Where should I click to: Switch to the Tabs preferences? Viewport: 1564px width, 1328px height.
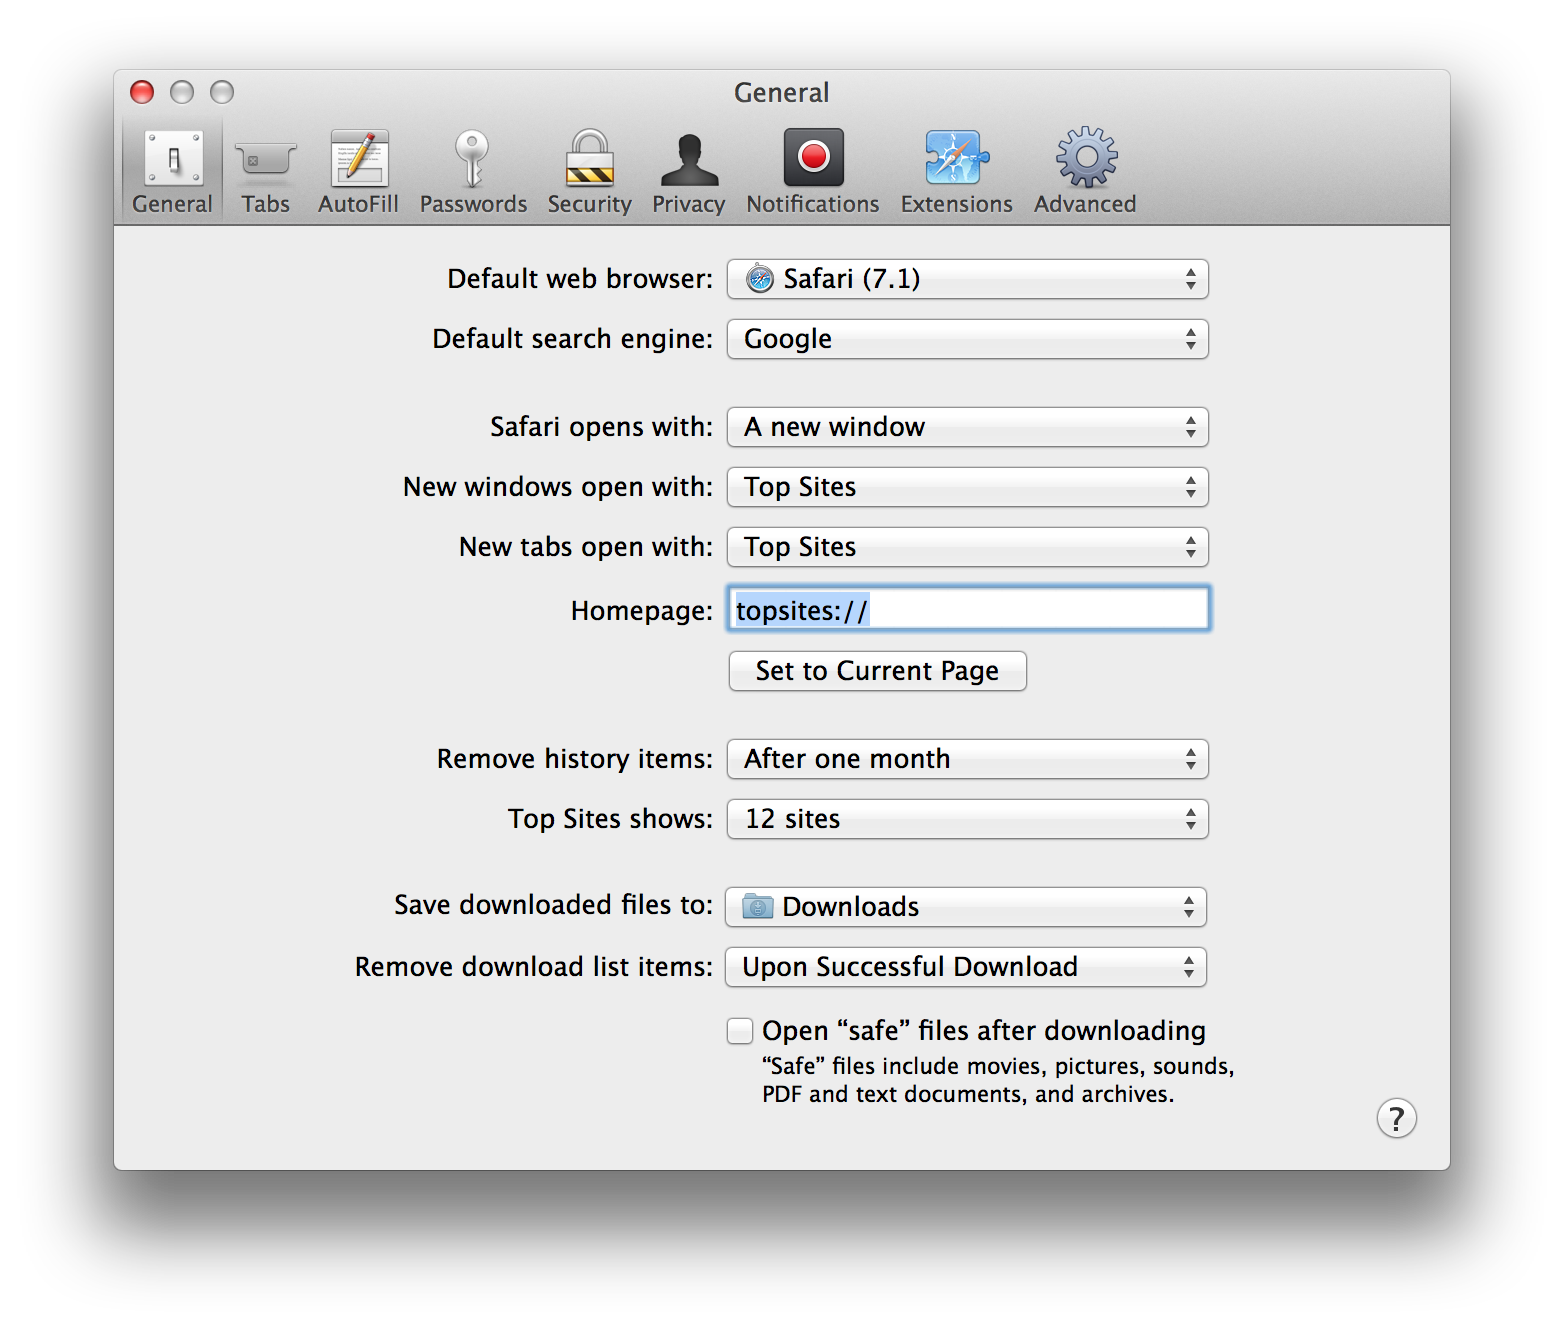(x=265, y=172)
